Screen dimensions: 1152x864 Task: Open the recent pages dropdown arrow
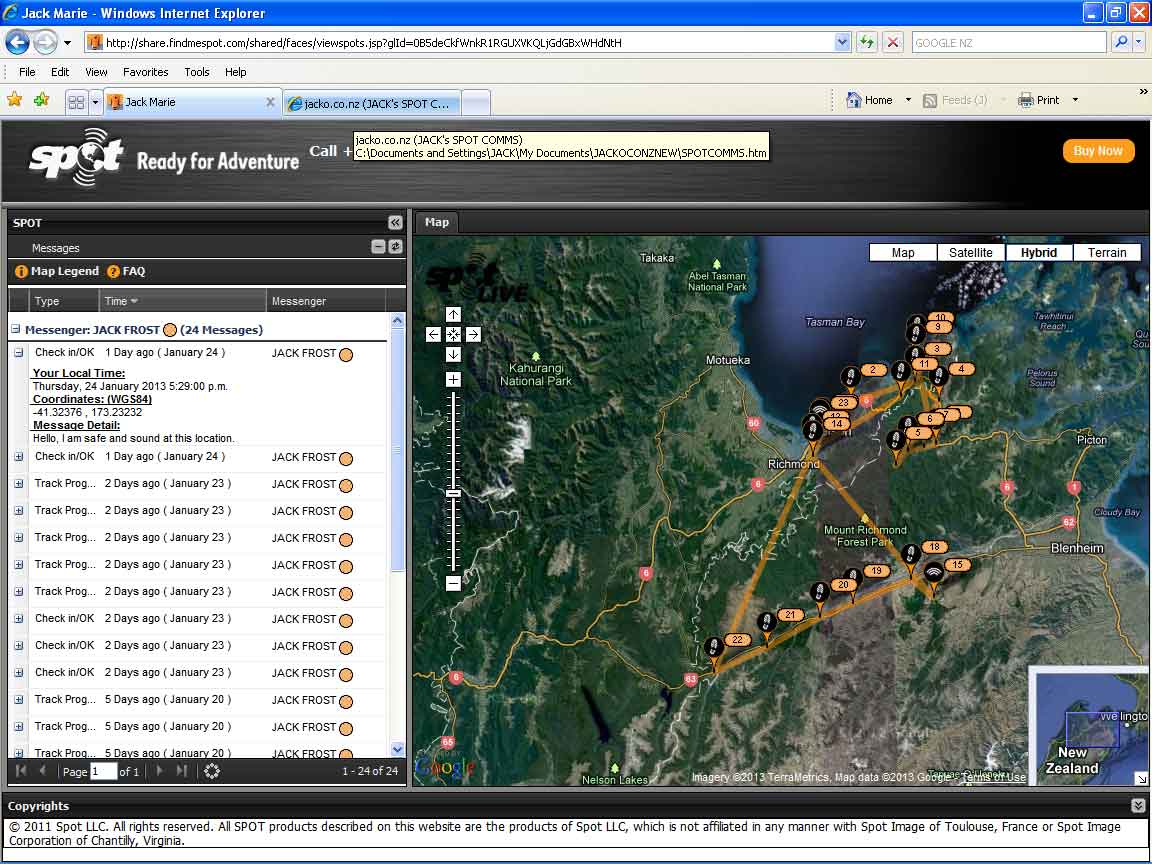click(68, 43)
